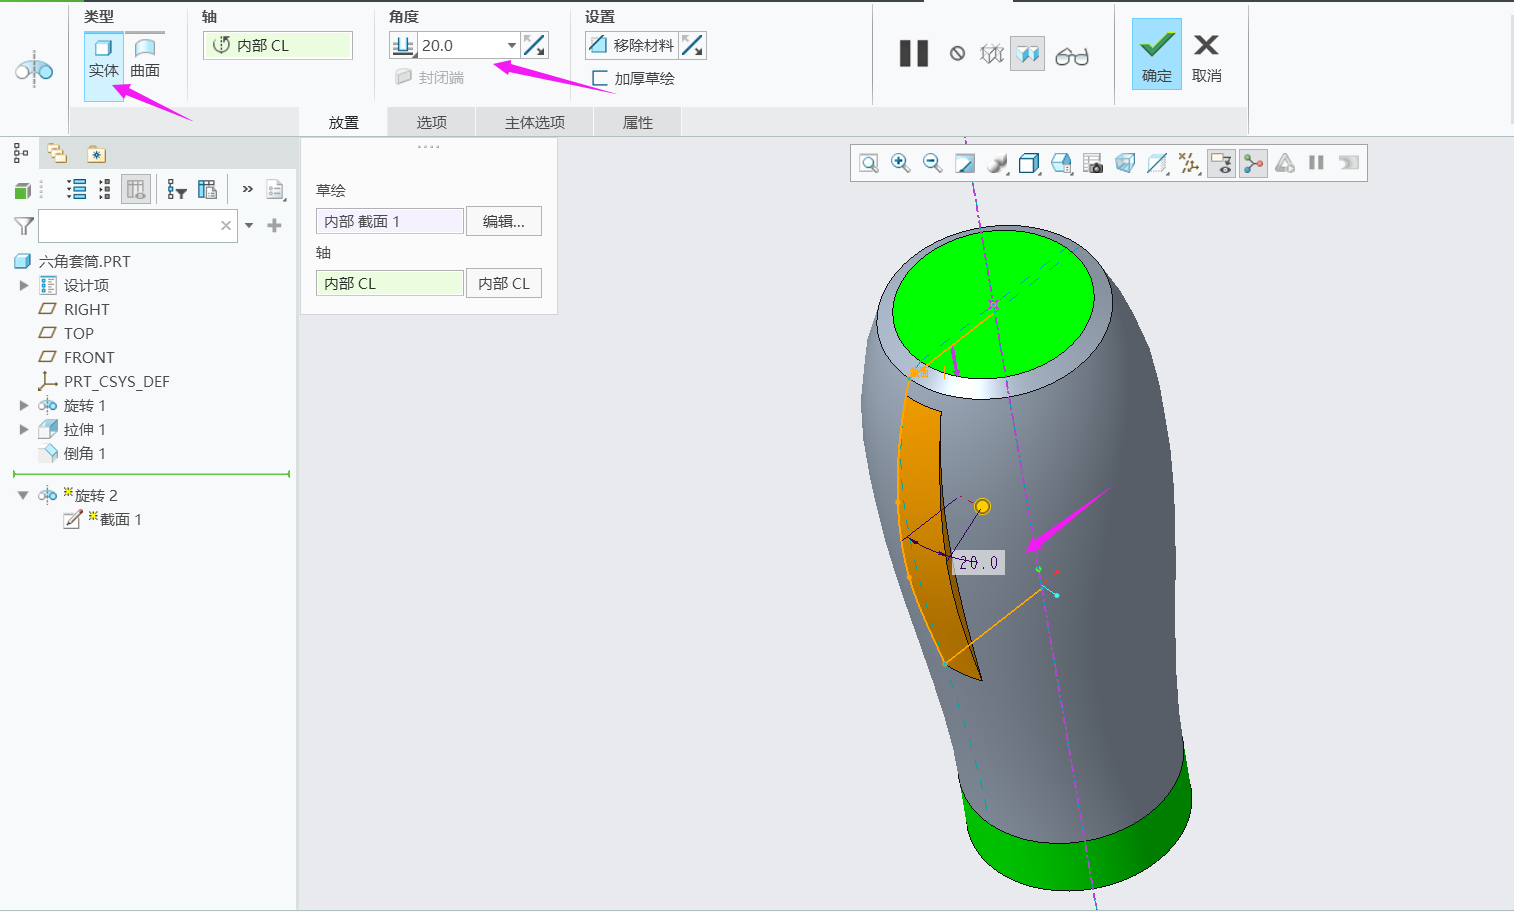The width and height of the screenshot is (1514, 912).
Task: Click the verify glasses preview icon
Action: pos(1072,56)
